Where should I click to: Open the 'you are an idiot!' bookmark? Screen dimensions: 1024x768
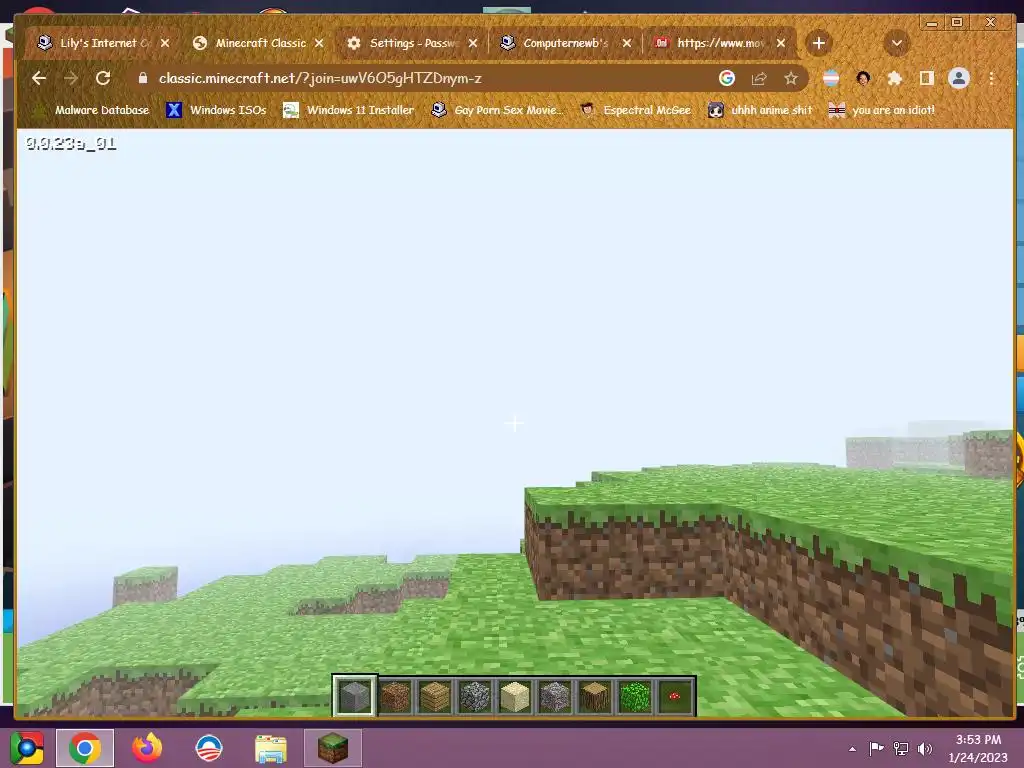click(882, 110)
